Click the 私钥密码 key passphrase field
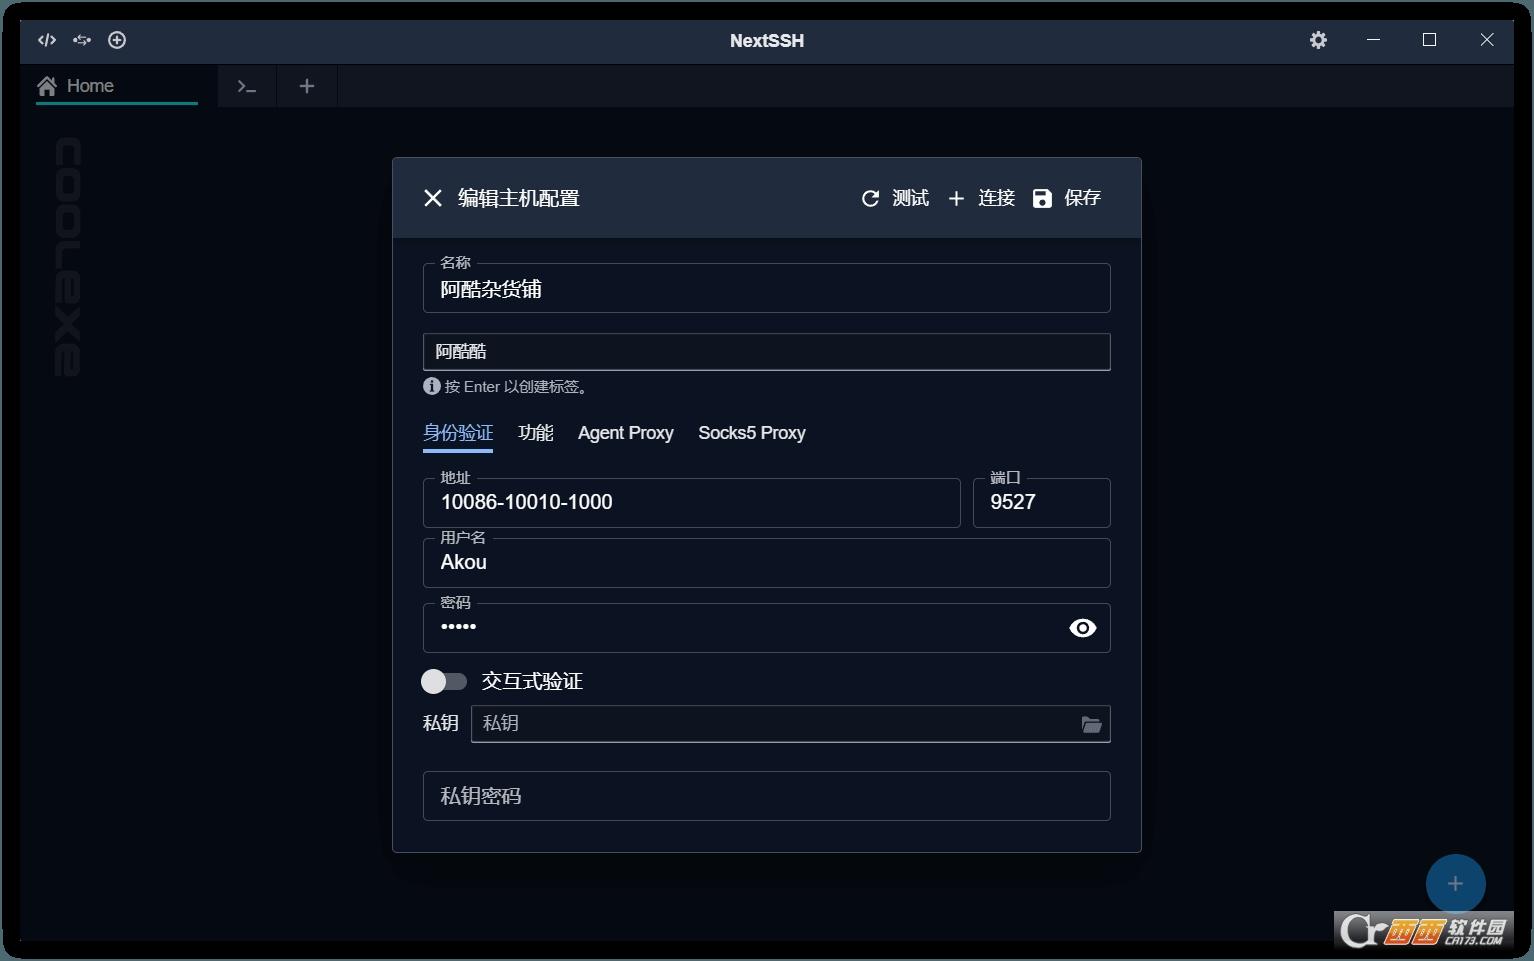1534x961 pixels. tap(766, 796)
